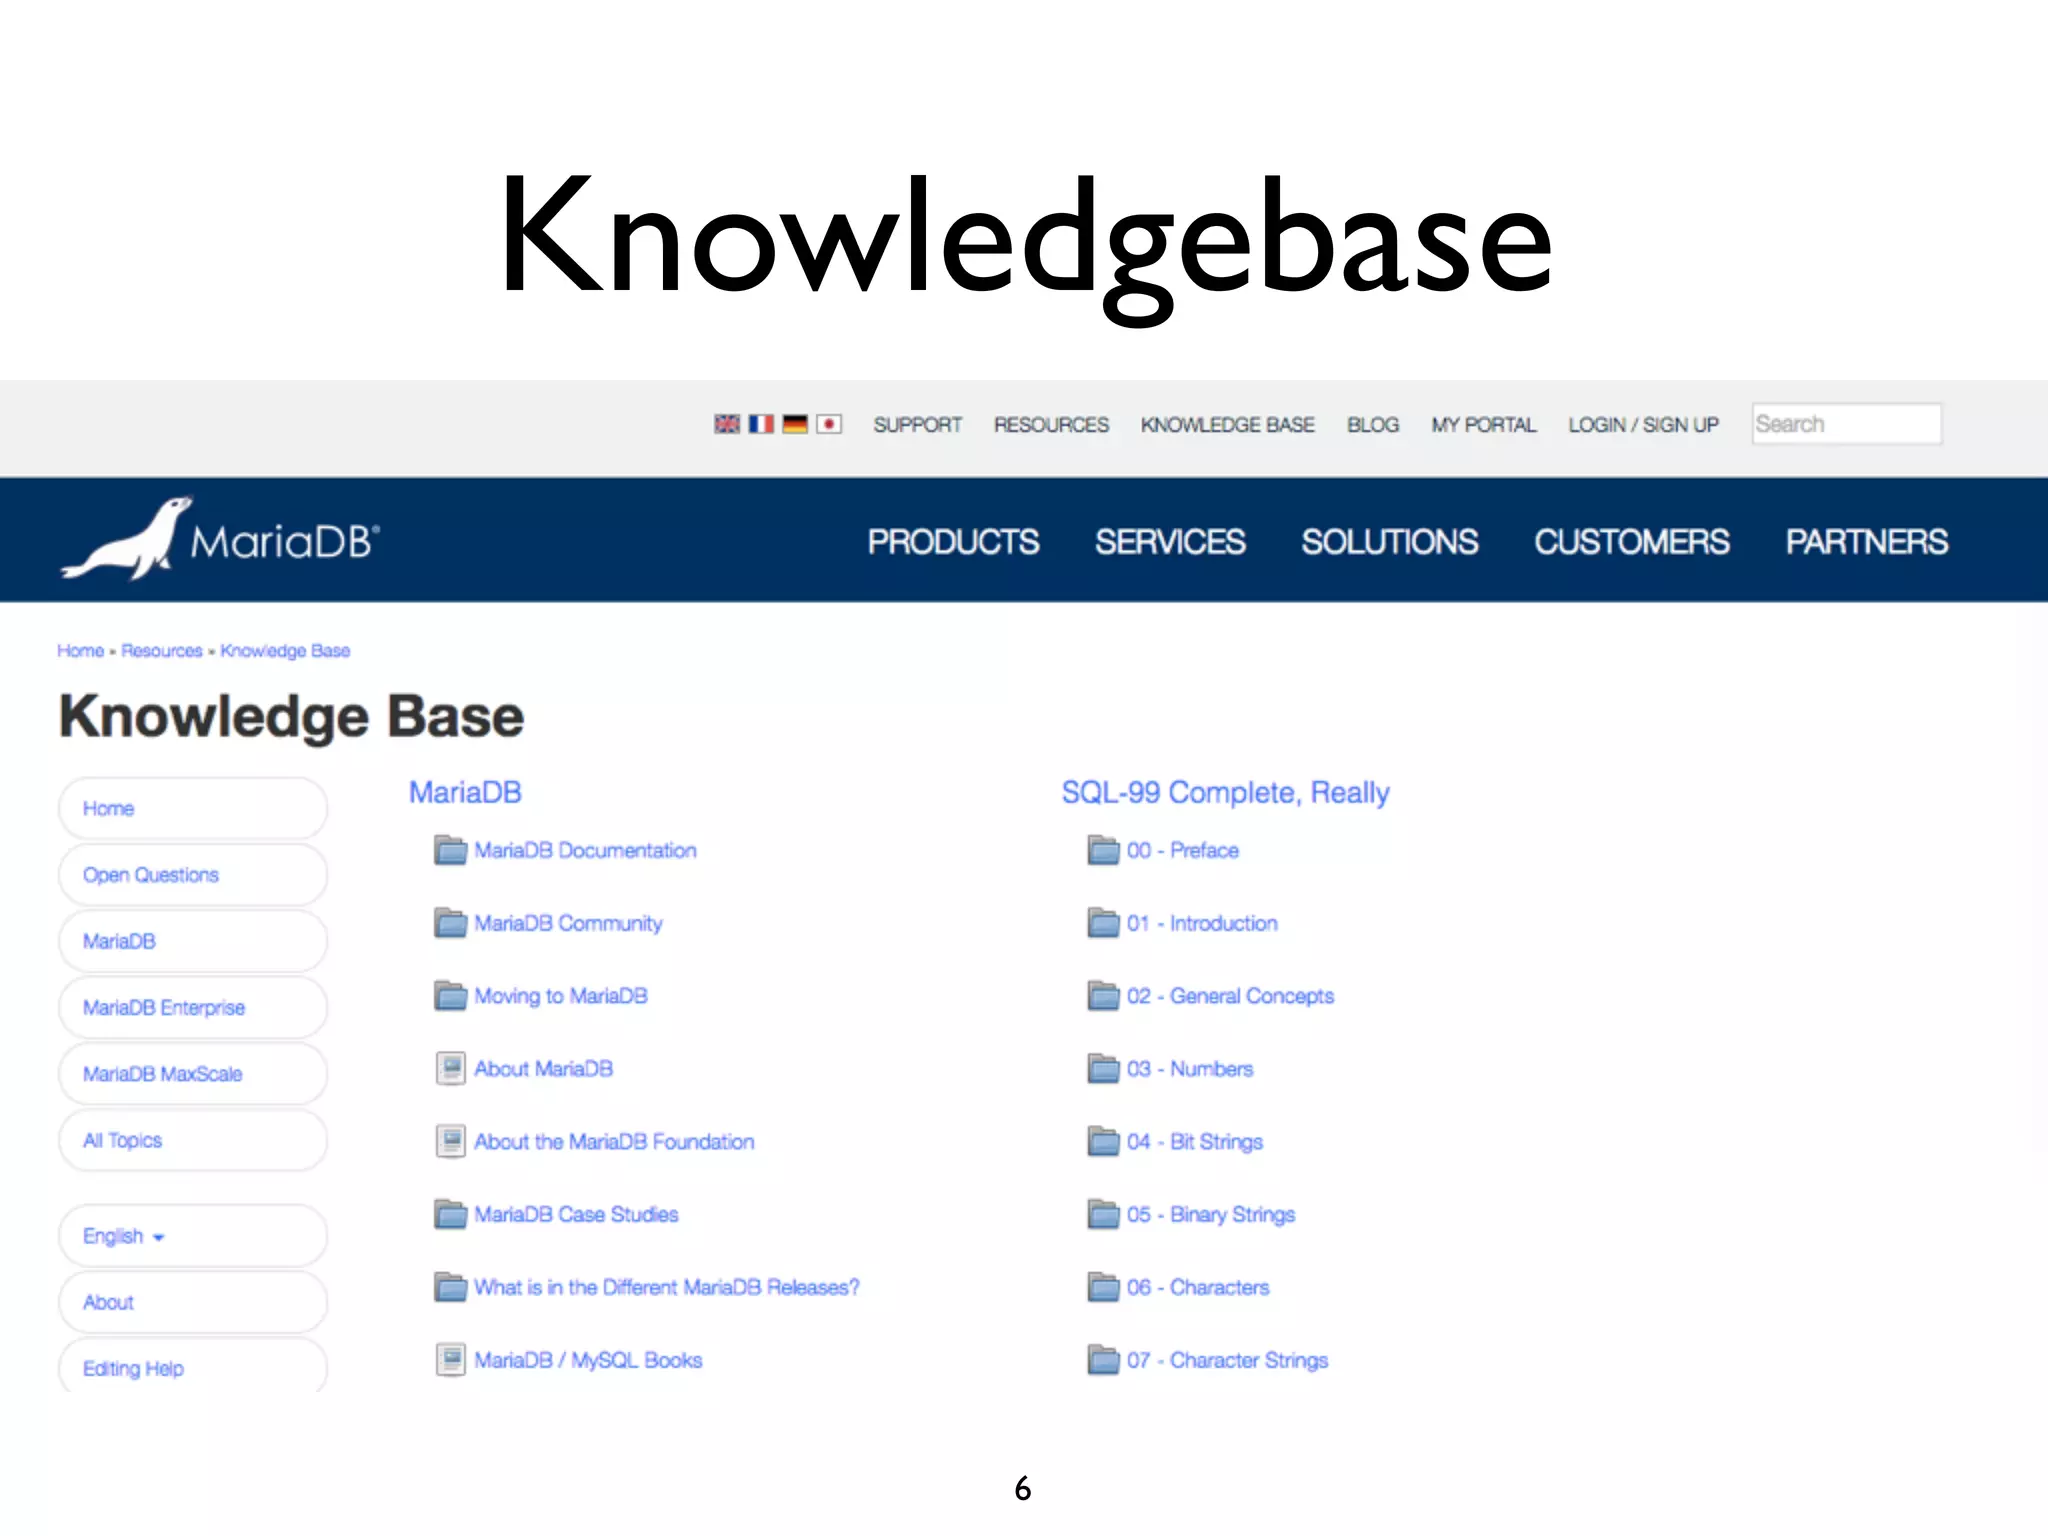
Task: Select Editing Help in the sidebar
Action: [193, 1366]
